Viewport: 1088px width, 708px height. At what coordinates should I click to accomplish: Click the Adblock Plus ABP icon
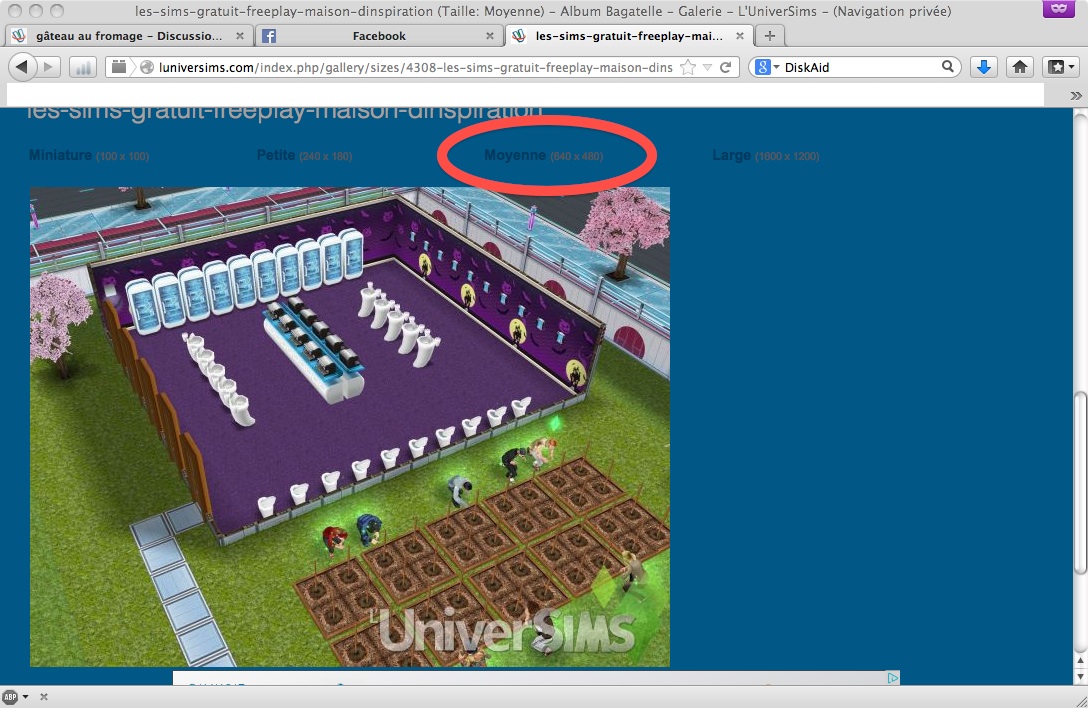pyautogui.click(x=10, y=696)
